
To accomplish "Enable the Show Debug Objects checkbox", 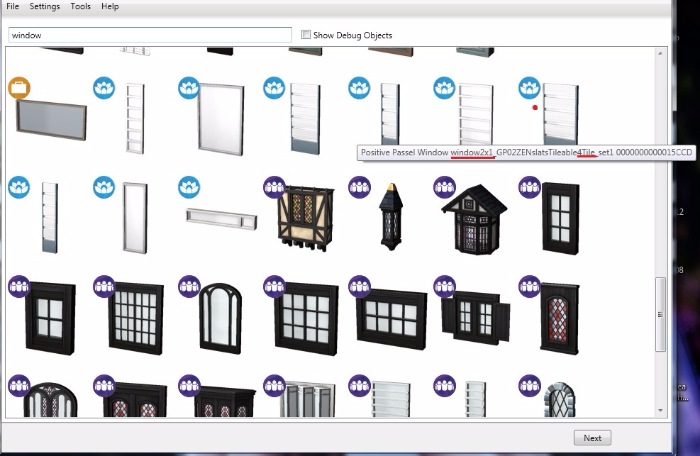I will pyautogui.click(x=306, y=34).
